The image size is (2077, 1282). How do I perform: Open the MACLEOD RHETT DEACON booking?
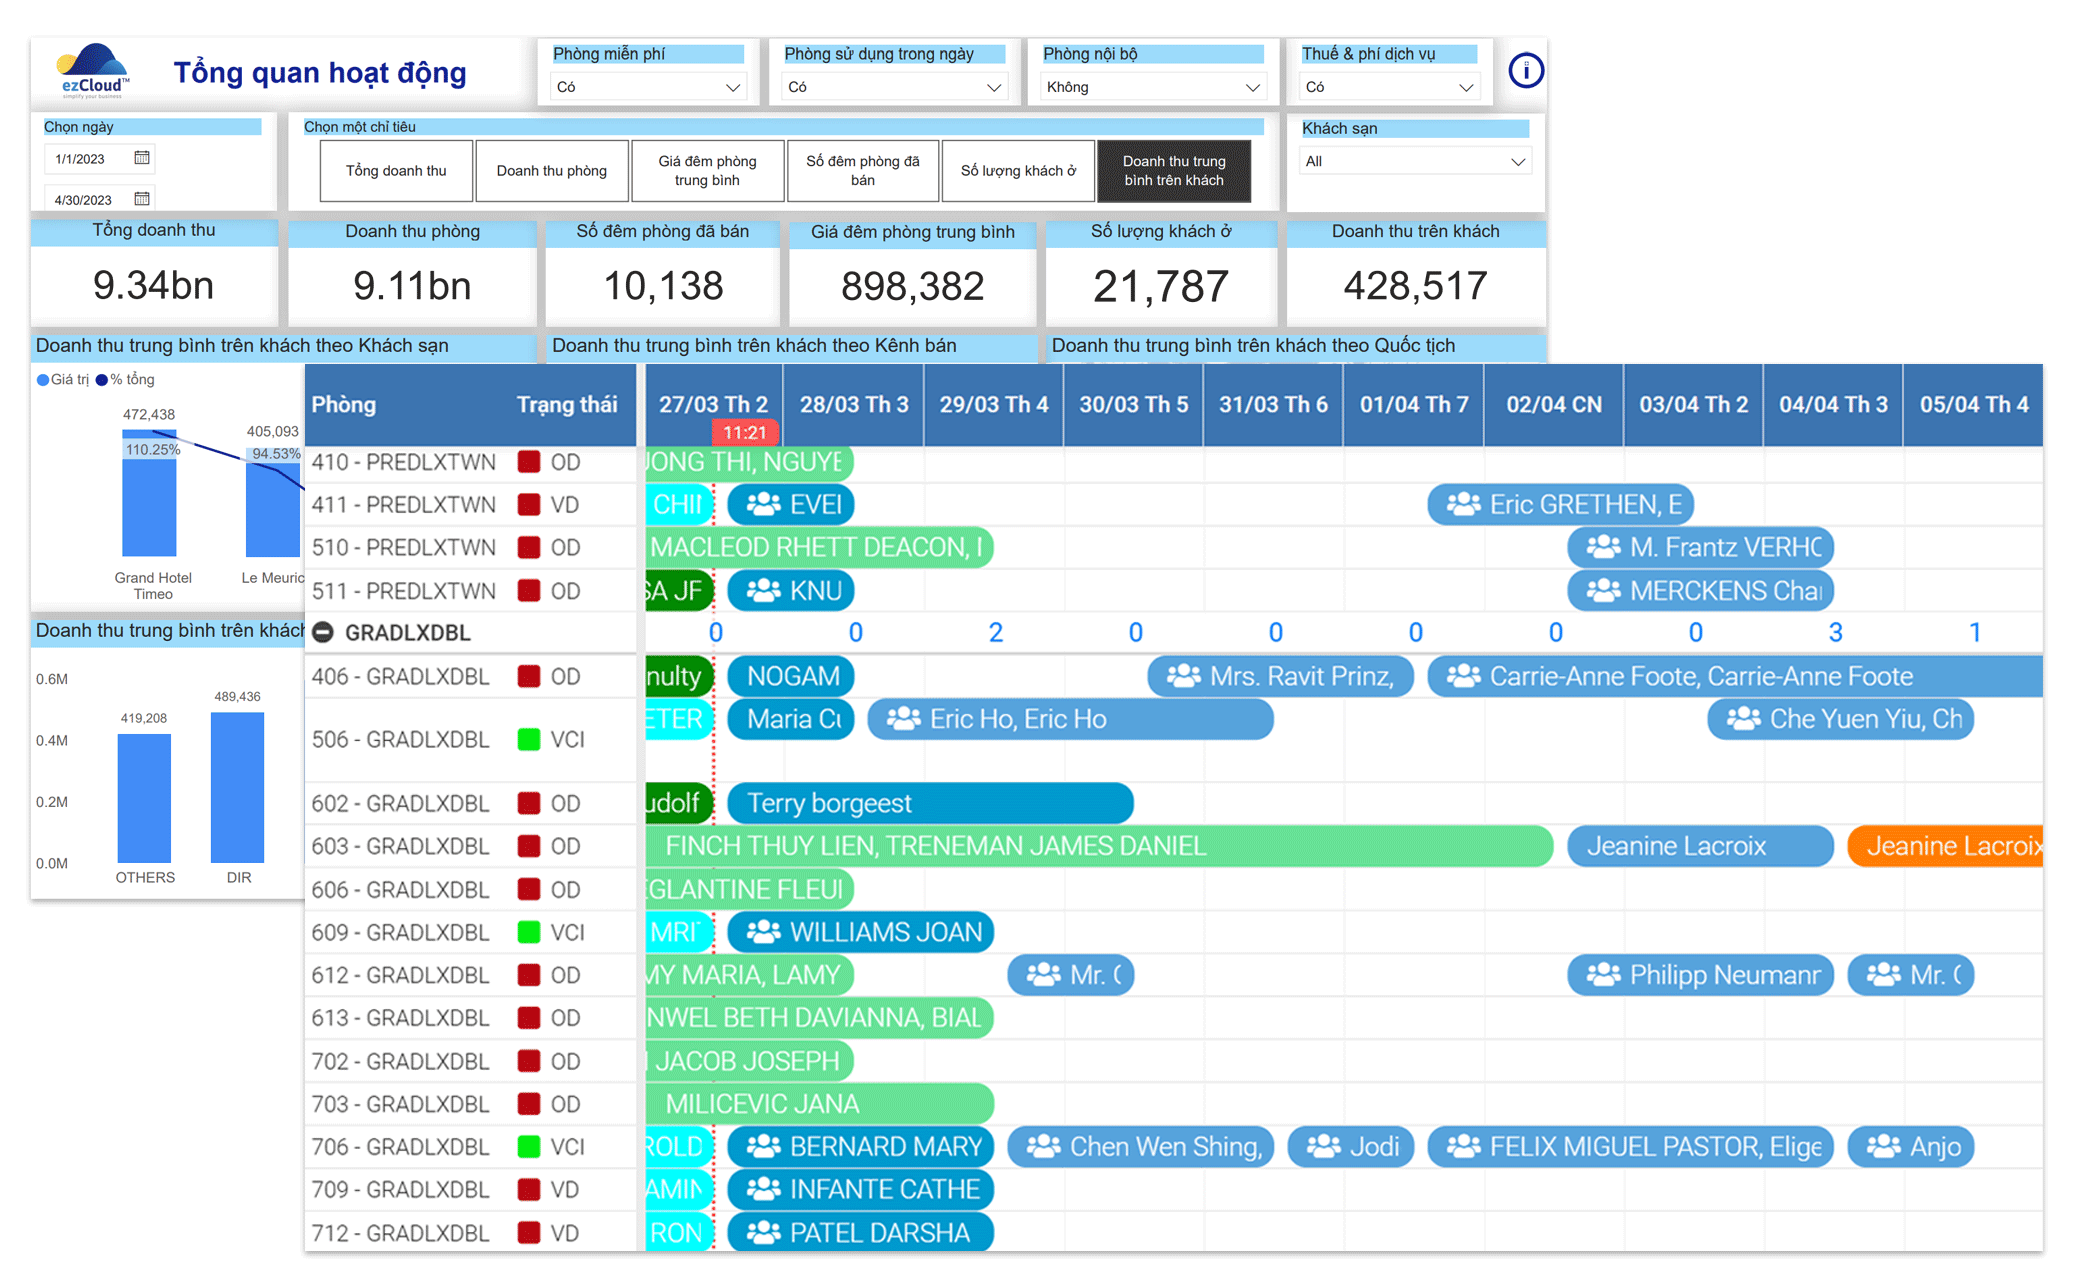click(820, 548)
